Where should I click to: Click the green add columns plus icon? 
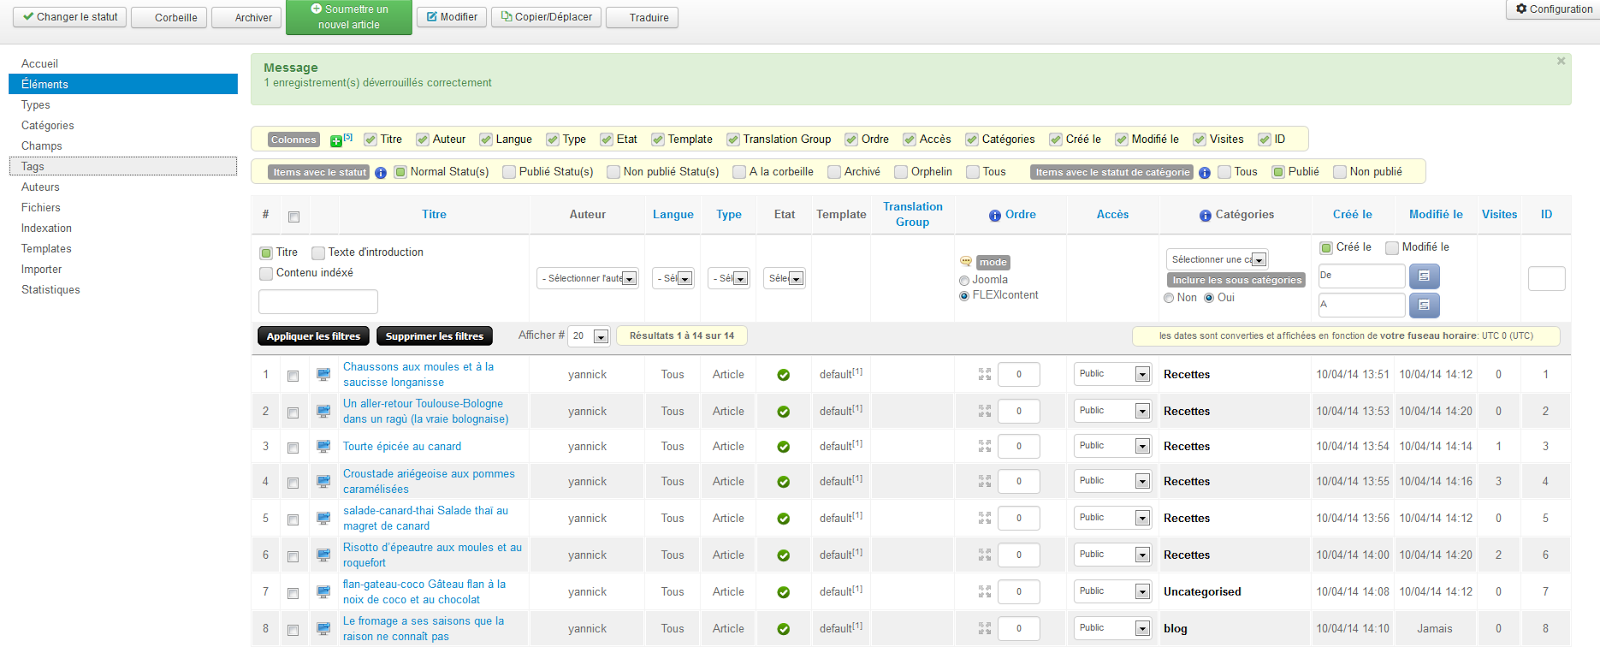tap(336, 140)
